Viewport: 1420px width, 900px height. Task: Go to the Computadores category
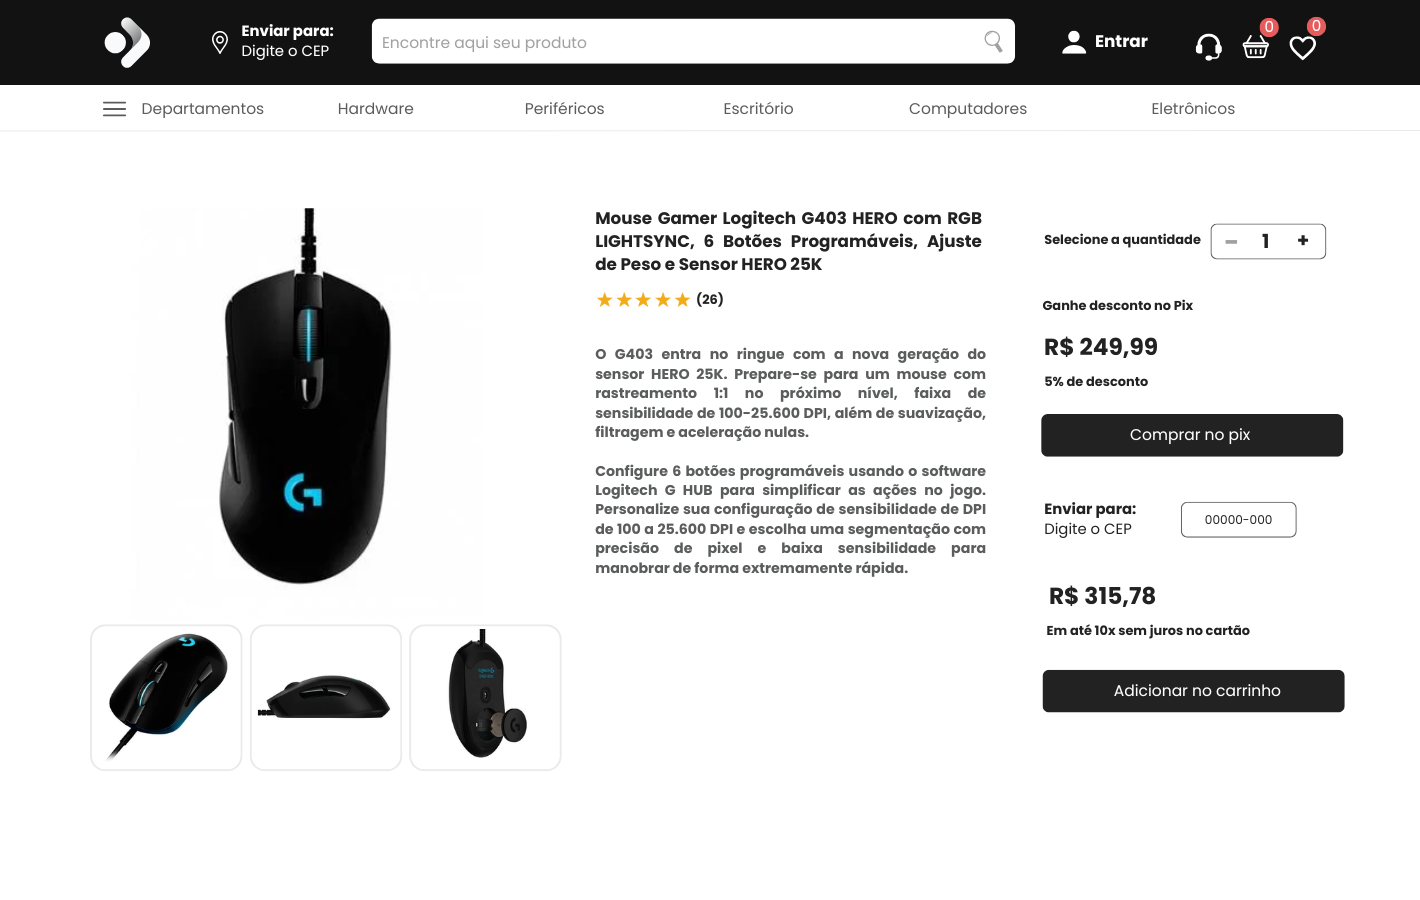tap(967, 109)
